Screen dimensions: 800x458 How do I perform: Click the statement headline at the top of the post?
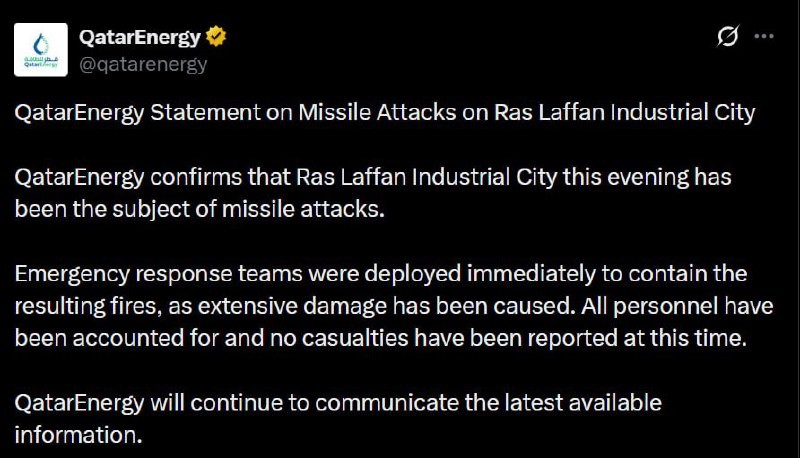tap(385, 113)
